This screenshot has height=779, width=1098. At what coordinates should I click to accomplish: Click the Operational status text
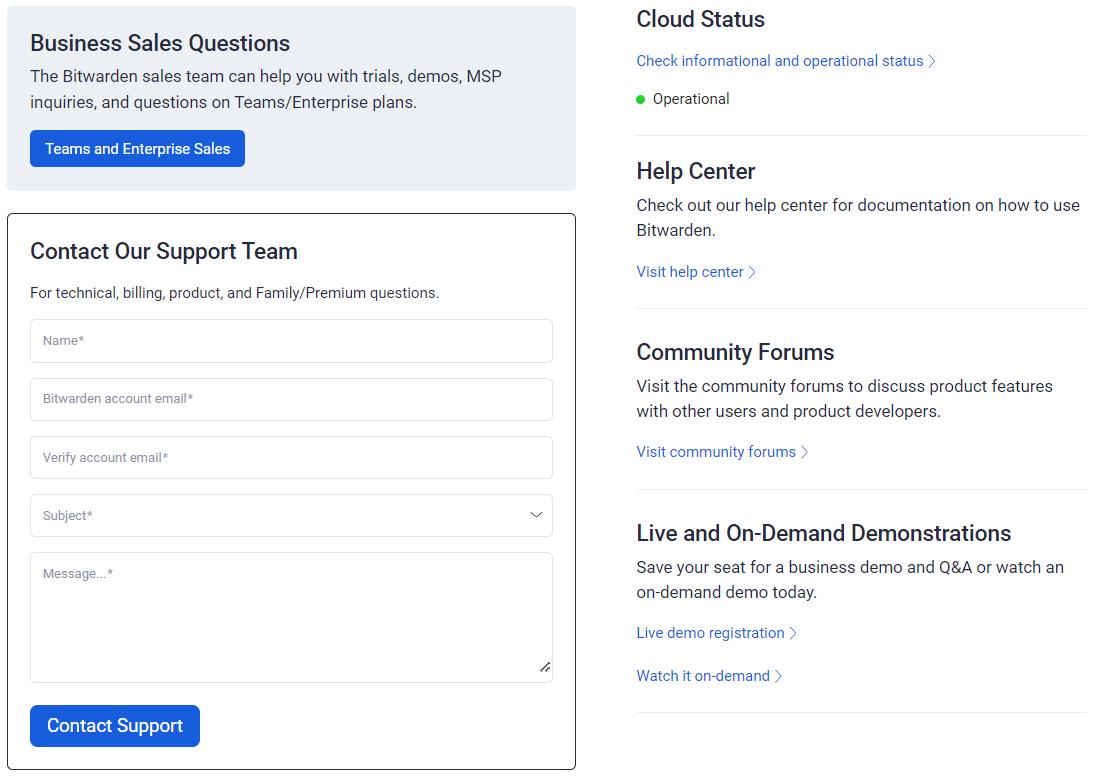[x=691, y=99]
